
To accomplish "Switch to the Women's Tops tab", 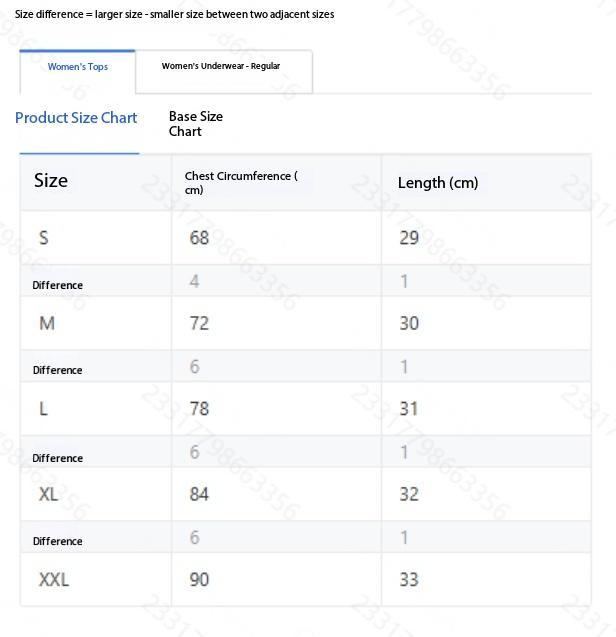I will (78, 67).
